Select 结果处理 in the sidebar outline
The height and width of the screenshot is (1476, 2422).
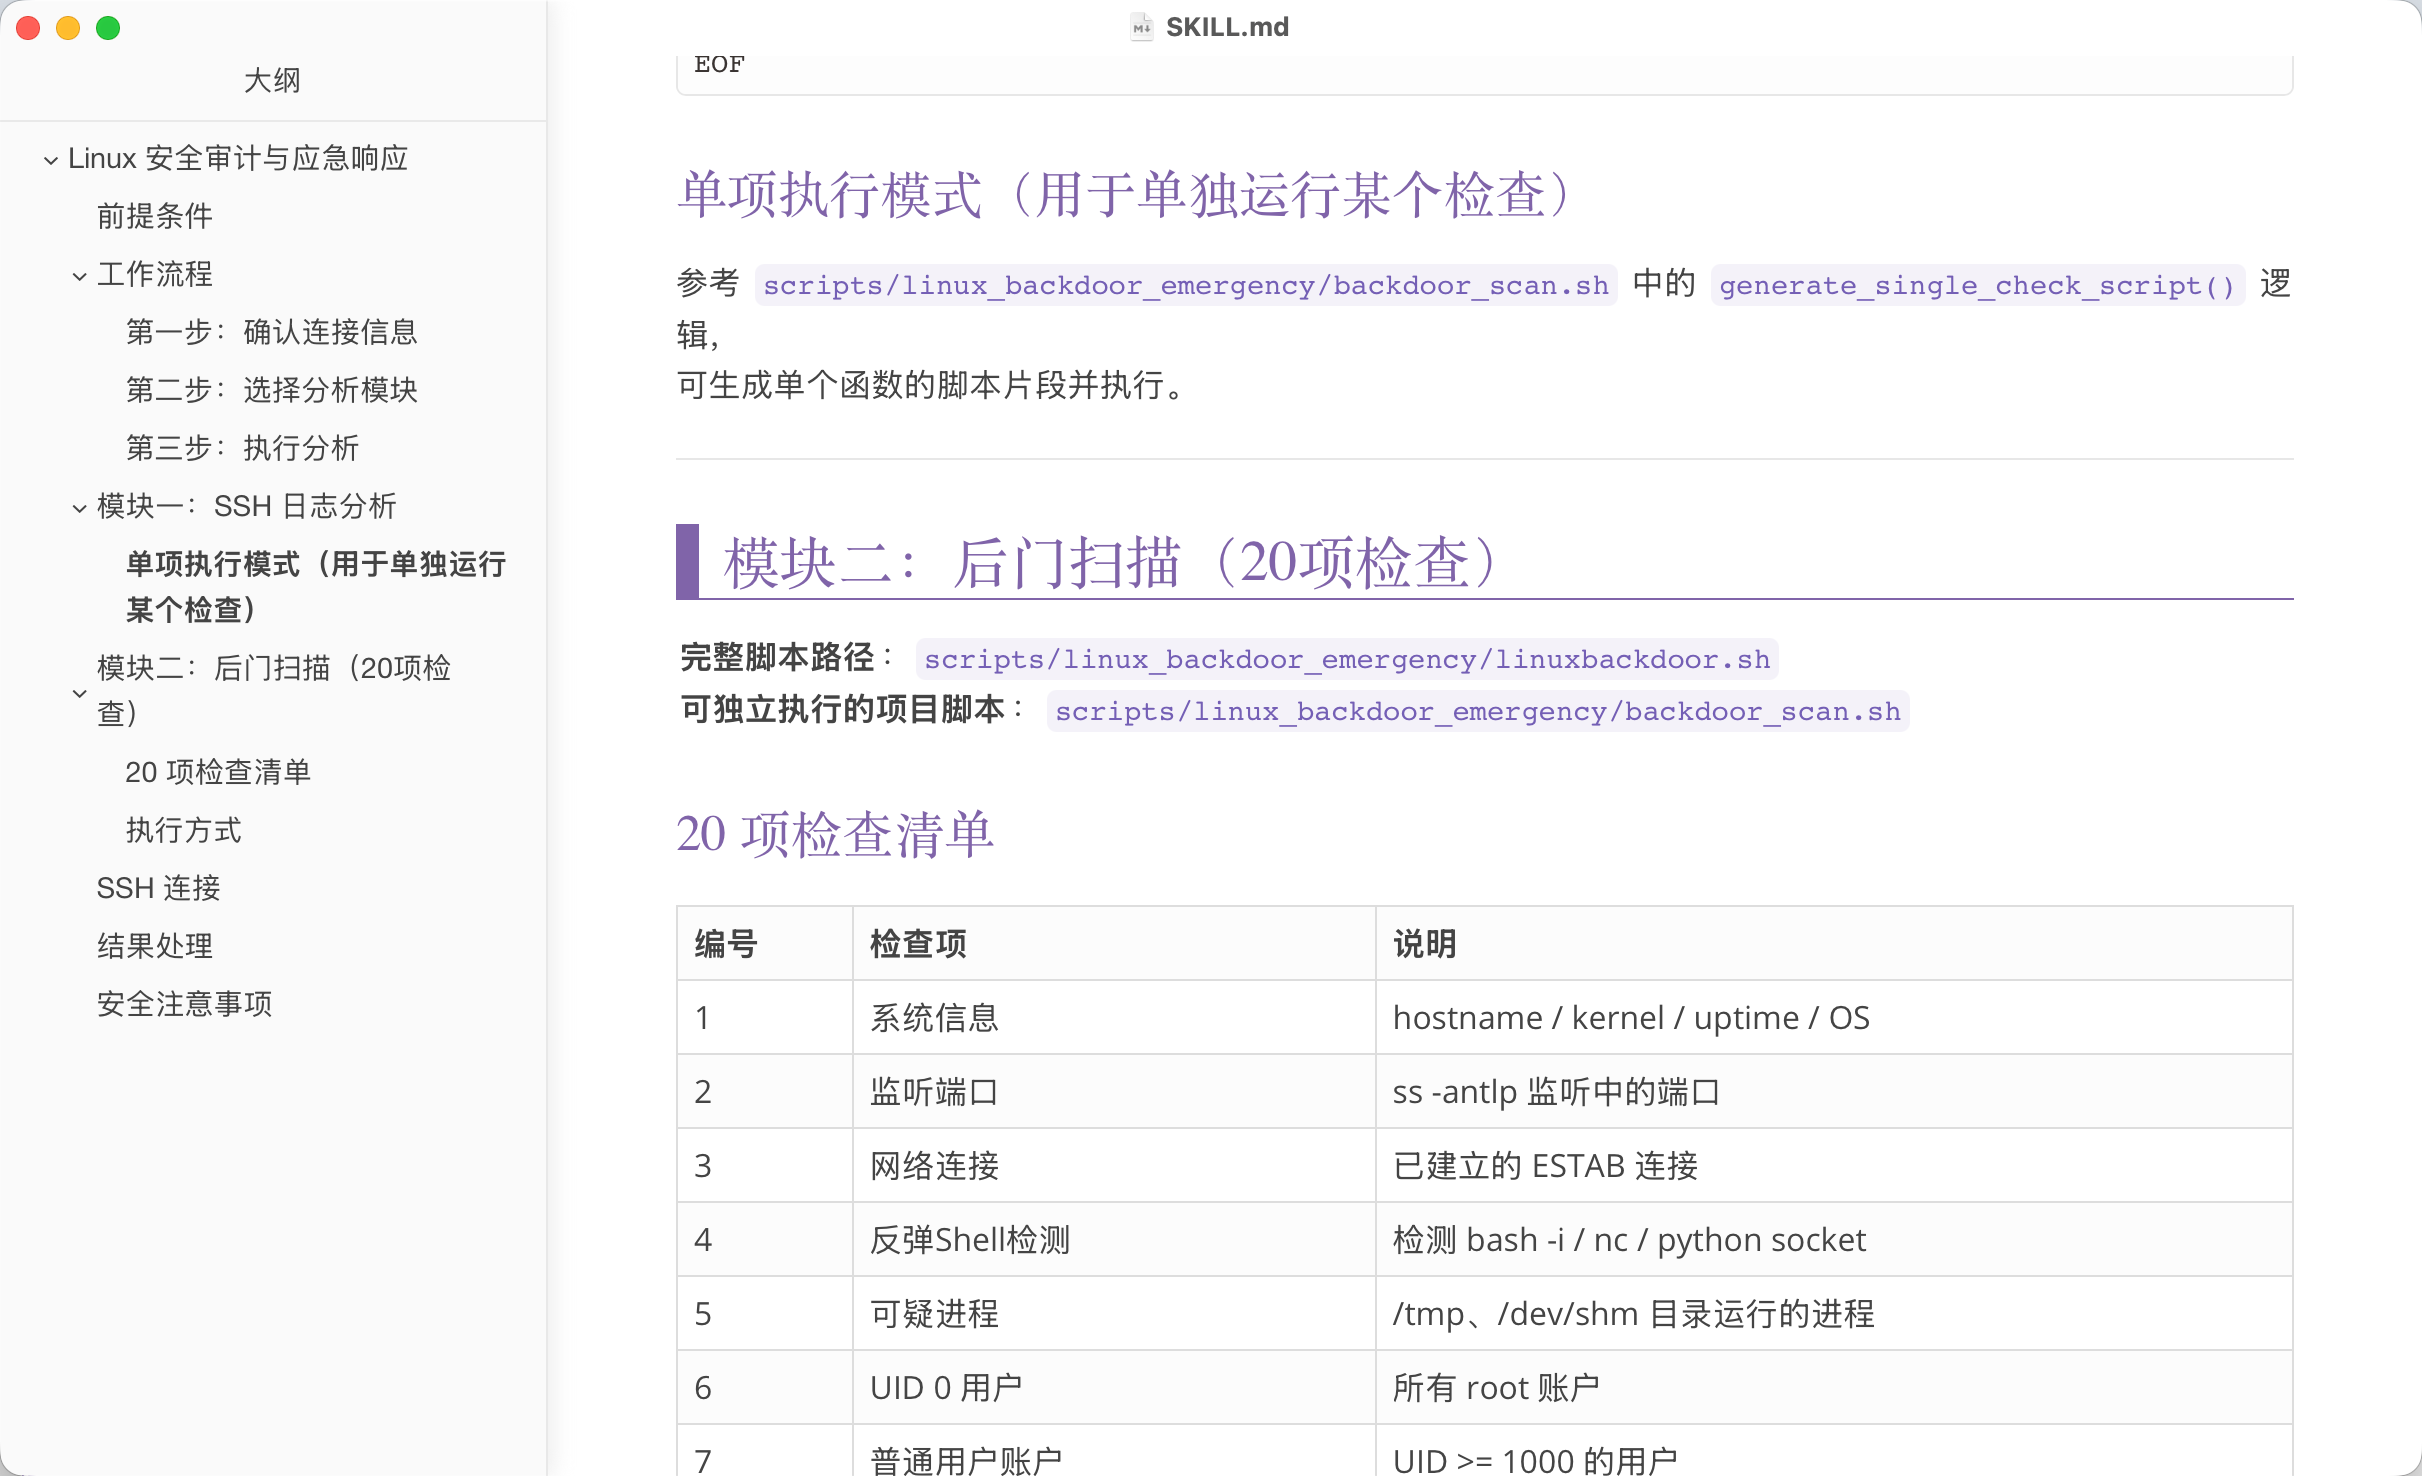click(155, 946)
